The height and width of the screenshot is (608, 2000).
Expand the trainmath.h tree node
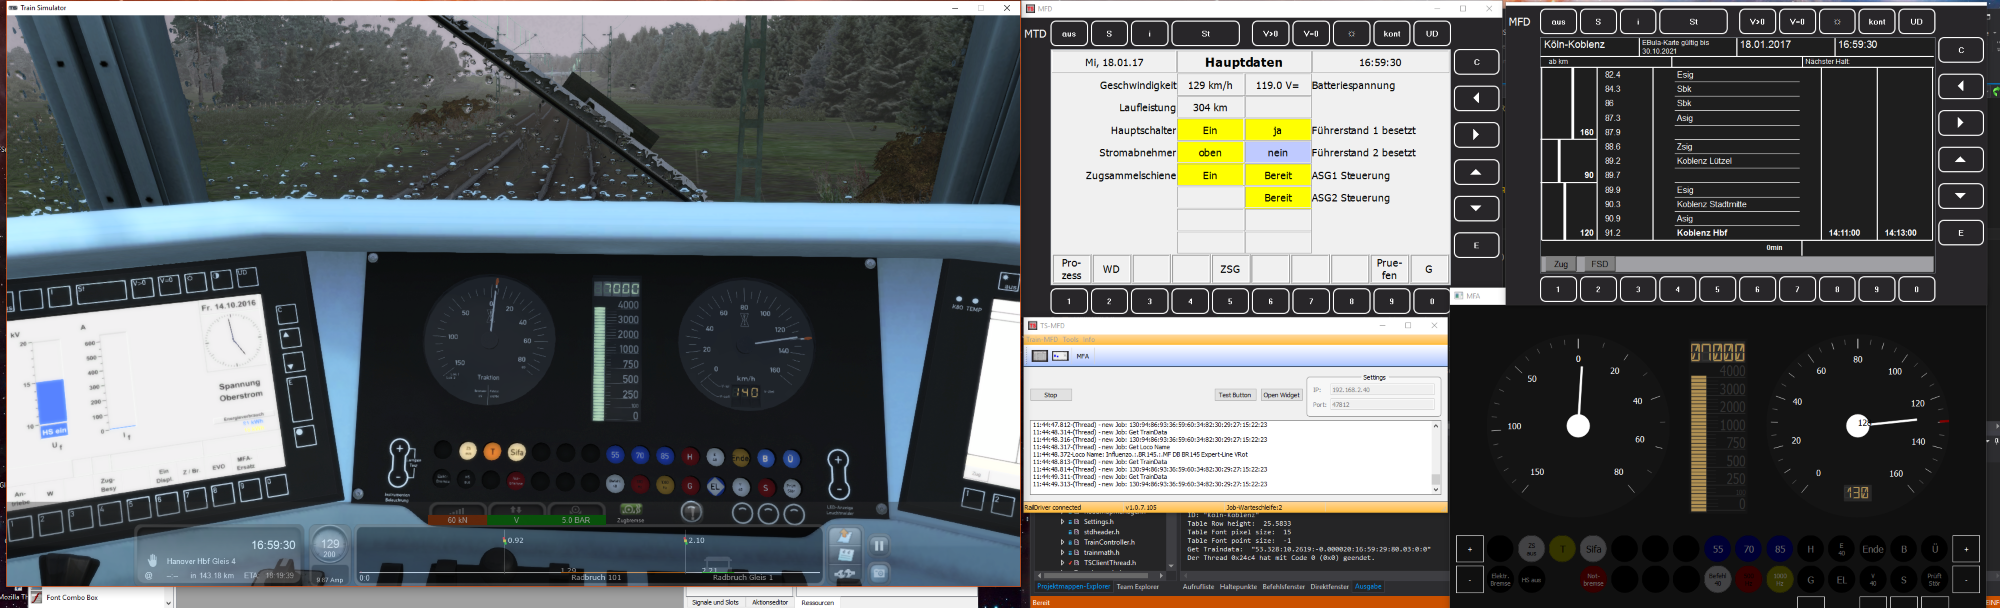tap(1062, 552)
